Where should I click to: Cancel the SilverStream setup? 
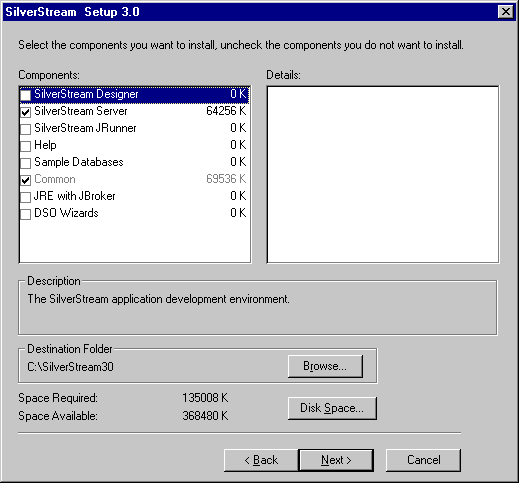(x=423, y=460)
